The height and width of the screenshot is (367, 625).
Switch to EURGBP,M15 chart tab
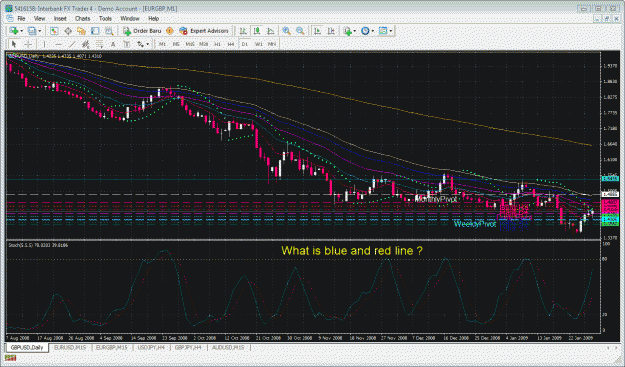(x=112, y=347)
